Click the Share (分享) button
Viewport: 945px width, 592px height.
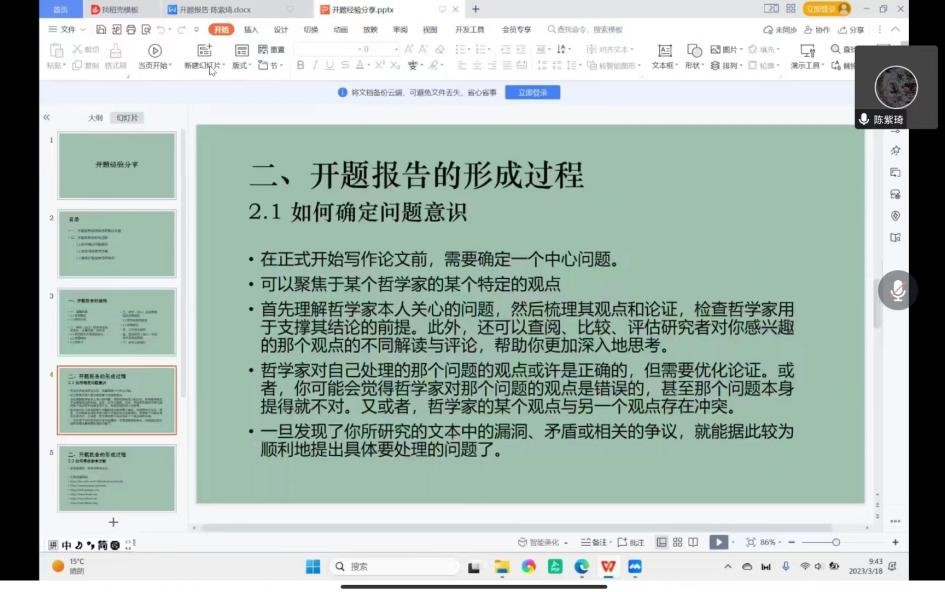tap(852, 30)
